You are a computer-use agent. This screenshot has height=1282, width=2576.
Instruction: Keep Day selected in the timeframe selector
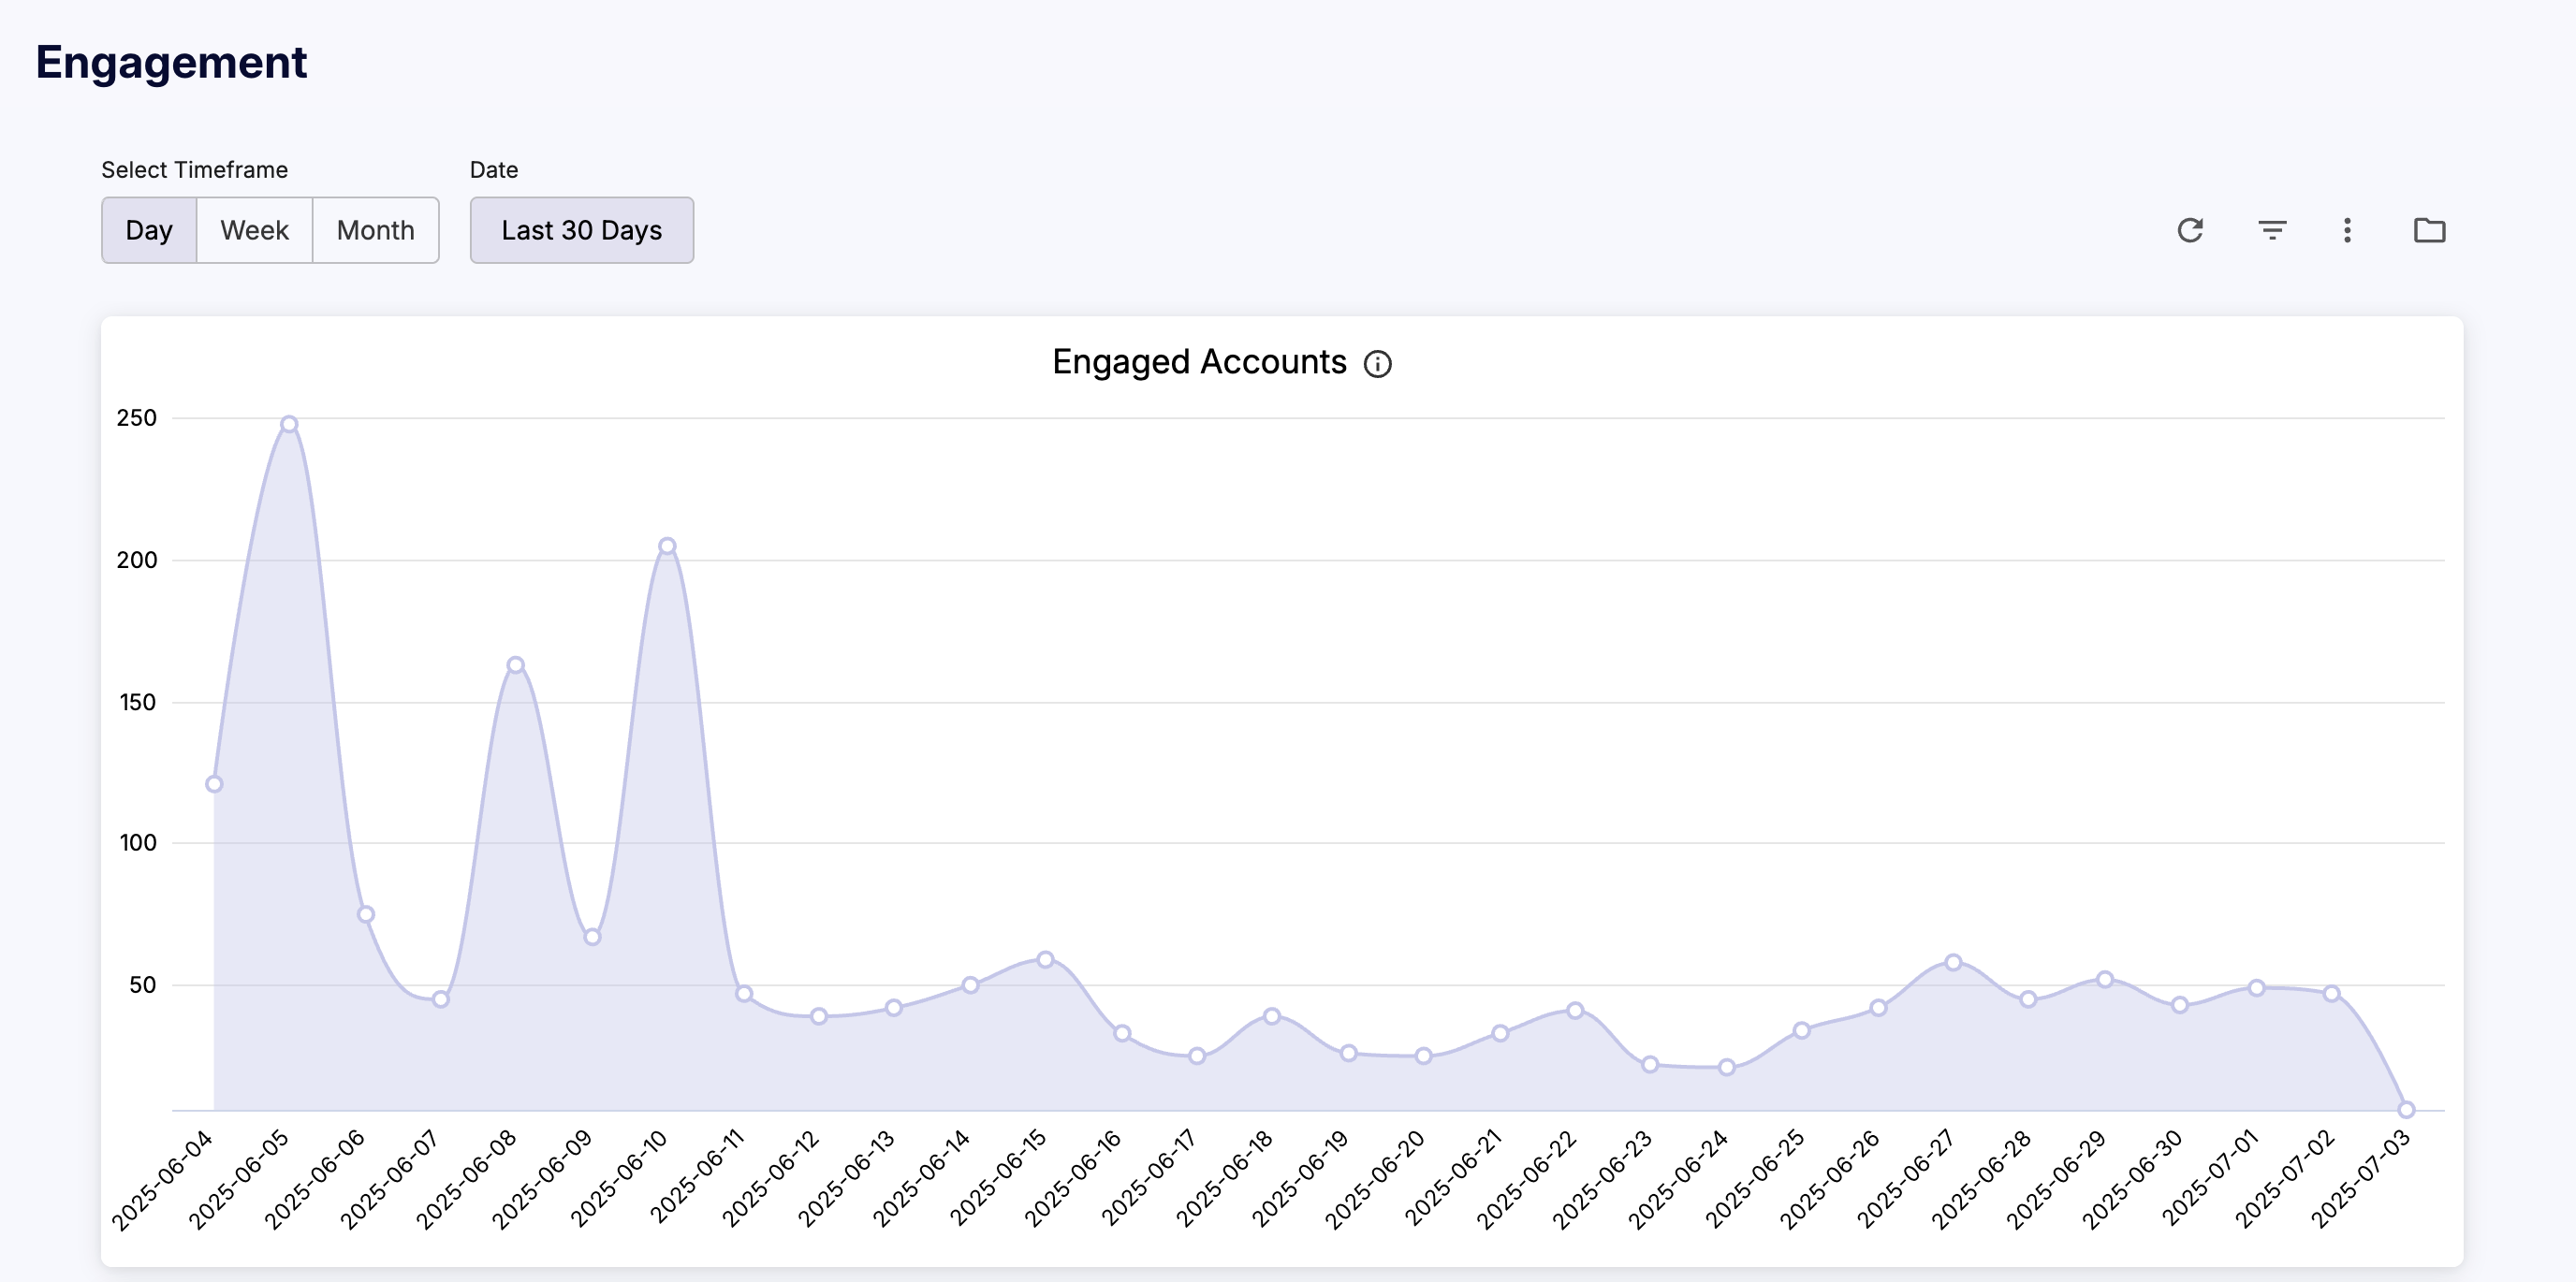(149, 230)
